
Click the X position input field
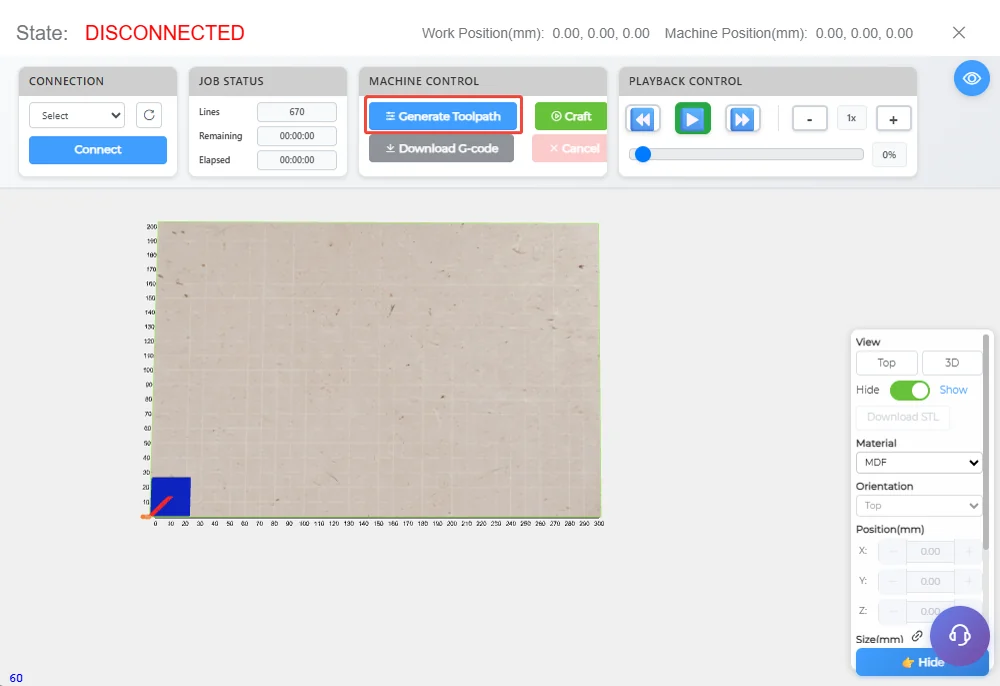point(930,551)
